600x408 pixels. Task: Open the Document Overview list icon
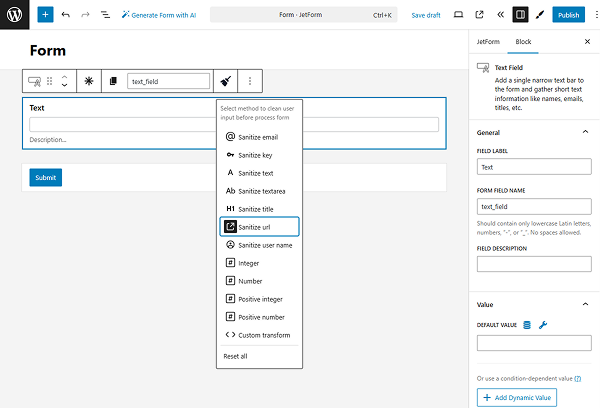click(x=105, y=15)
